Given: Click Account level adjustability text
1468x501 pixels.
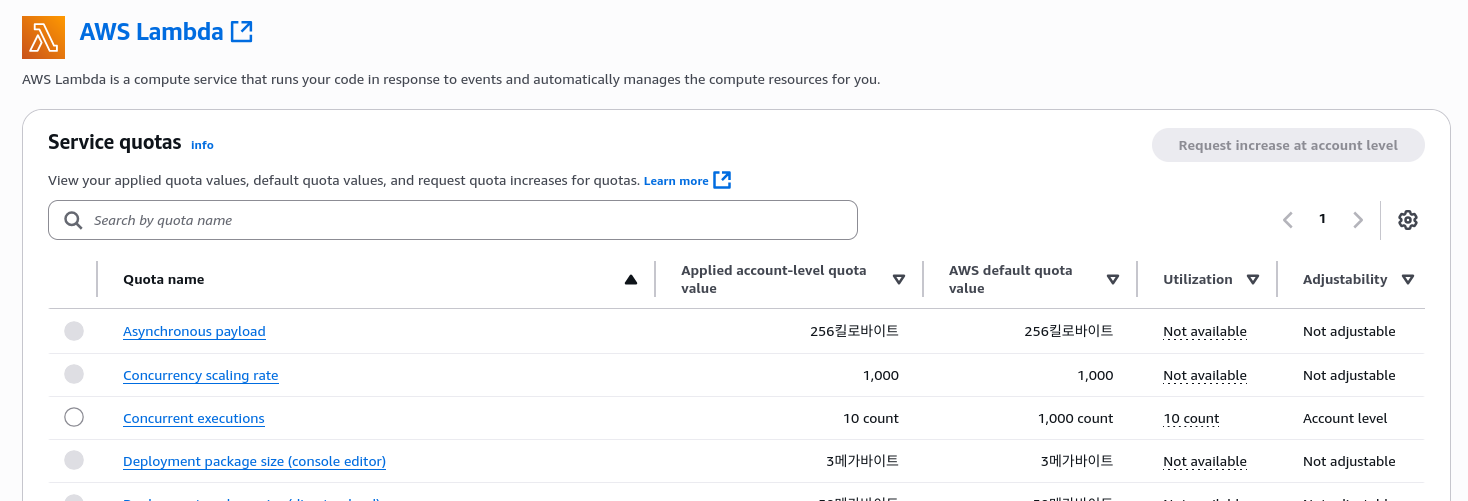Looking at the screenshot, I should click(1345, 419).
